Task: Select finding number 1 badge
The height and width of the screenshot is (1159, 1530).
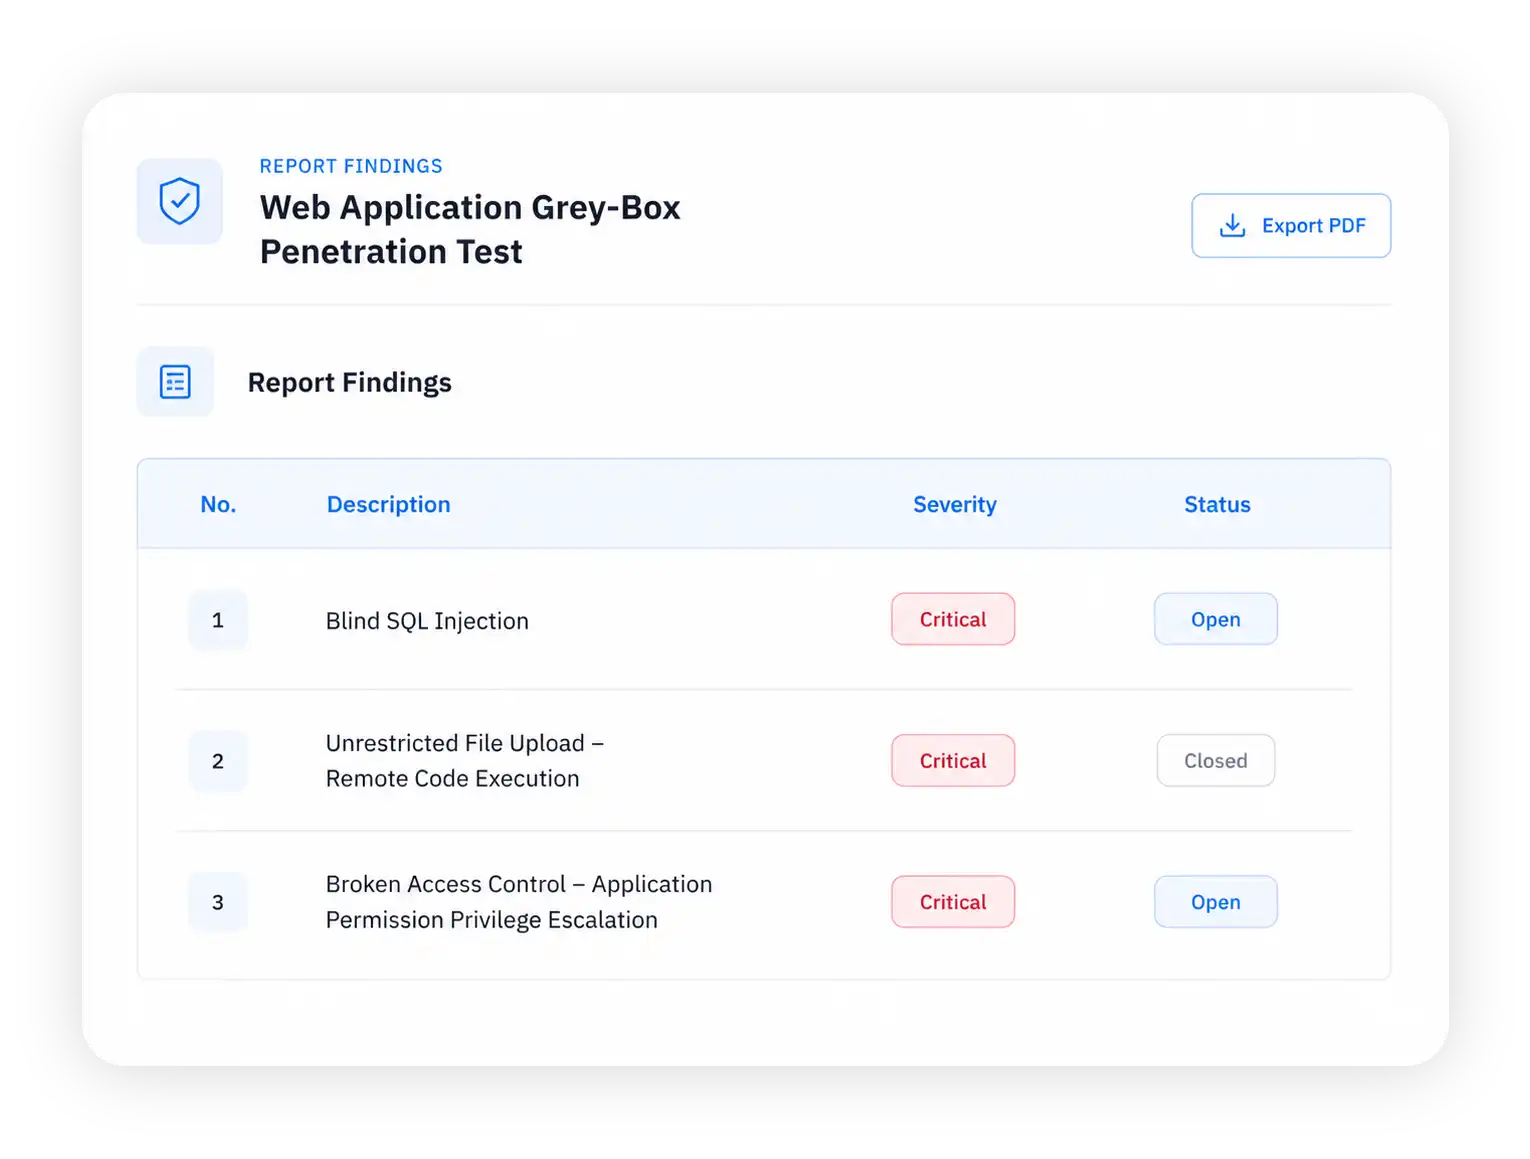Action: (x=218, y=620)
